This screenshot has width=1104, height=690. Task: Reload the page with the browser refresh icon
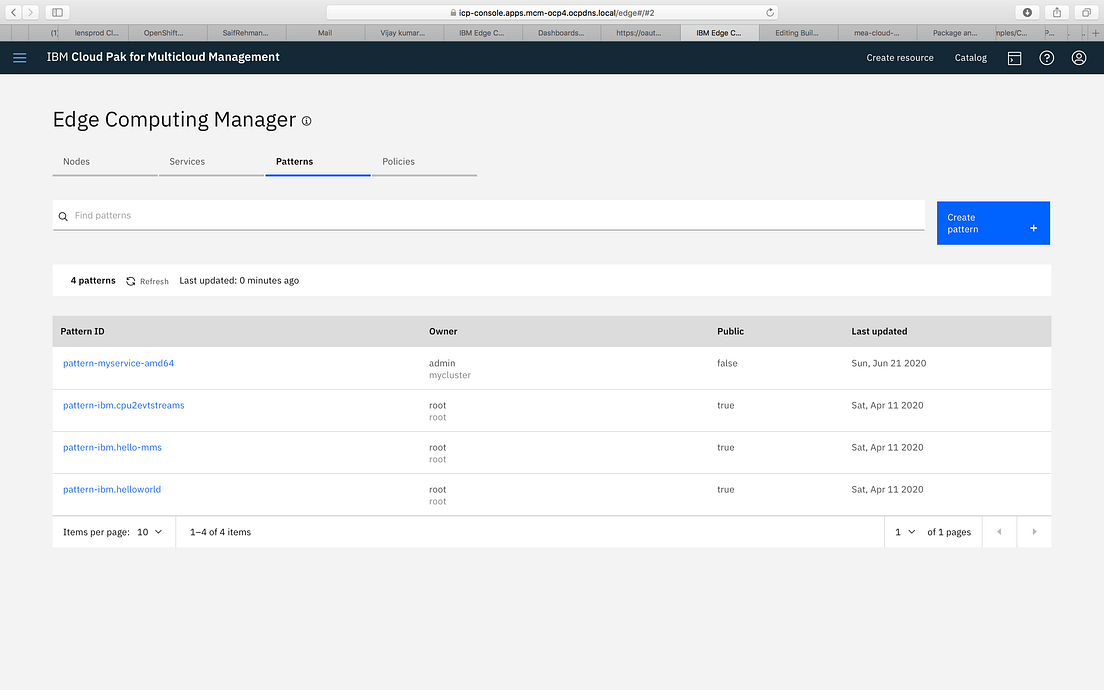(769, 11)
